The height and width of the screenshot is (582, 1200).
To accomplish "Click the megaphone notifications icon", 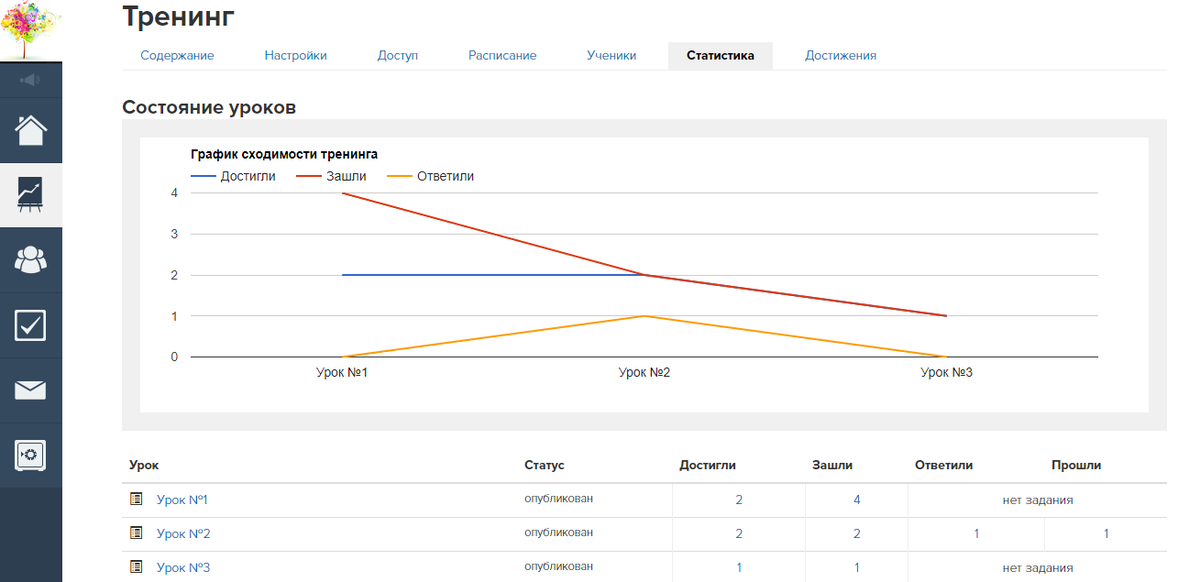I will coord(30,80).
